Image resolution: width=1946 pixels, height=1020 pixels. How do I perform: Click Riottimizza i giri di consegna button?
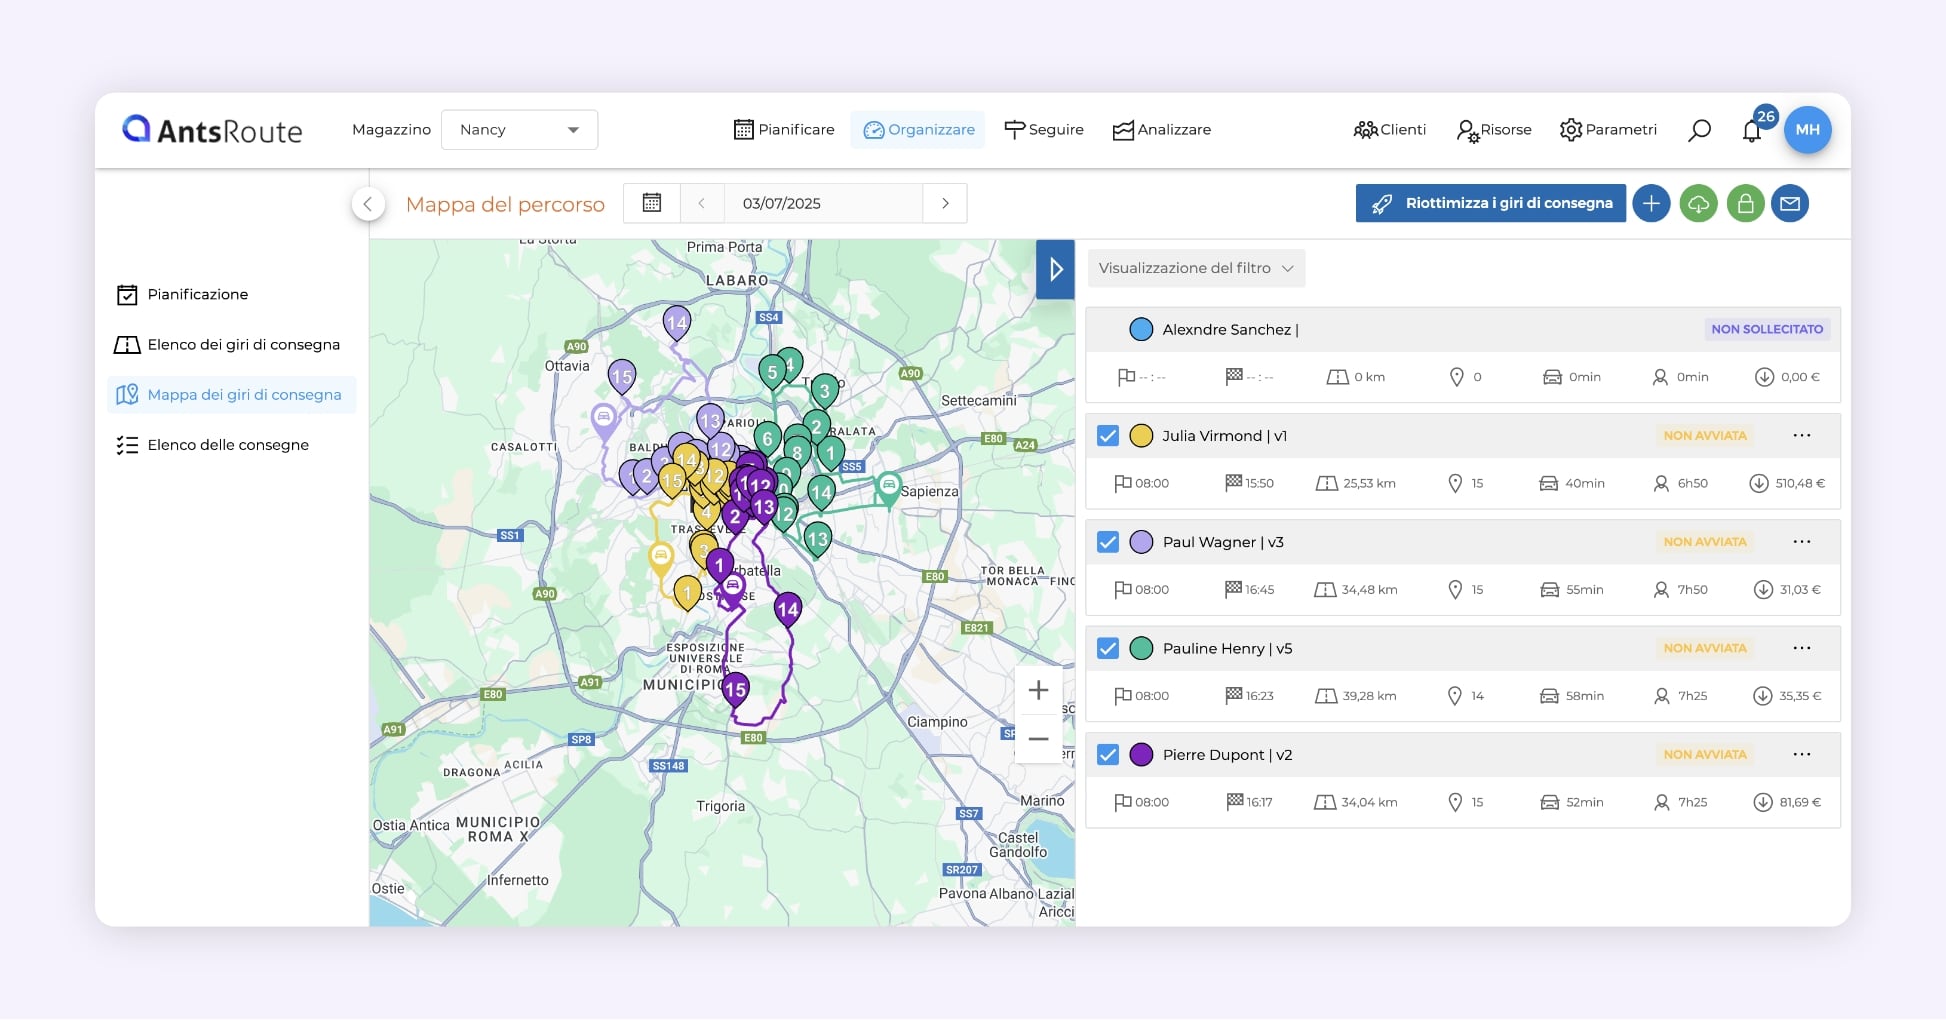click(1489, 203)
